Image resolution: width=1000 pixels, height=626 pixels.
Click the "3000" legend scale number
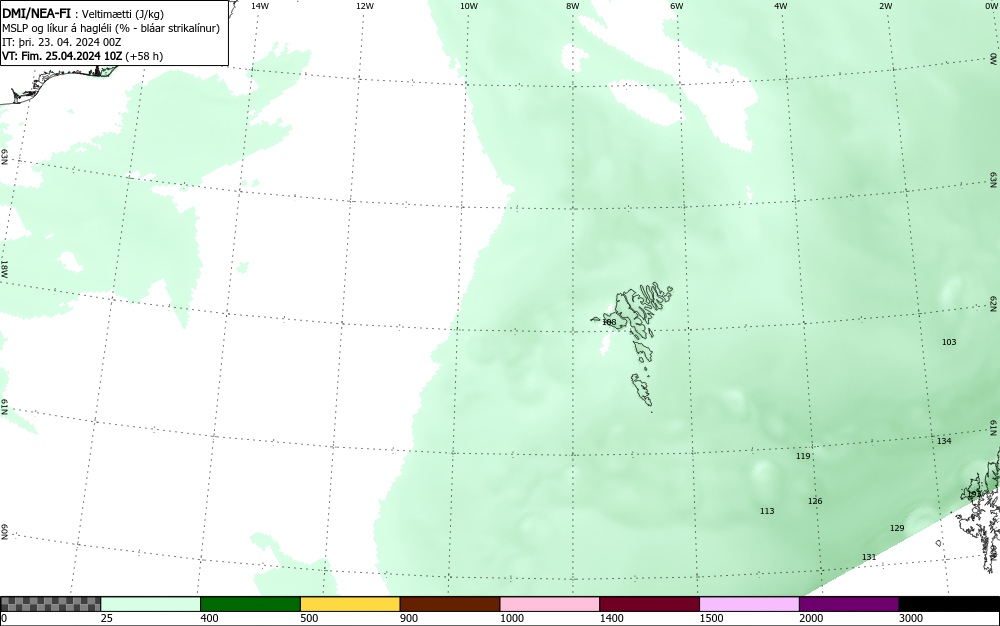coord(911,618)
